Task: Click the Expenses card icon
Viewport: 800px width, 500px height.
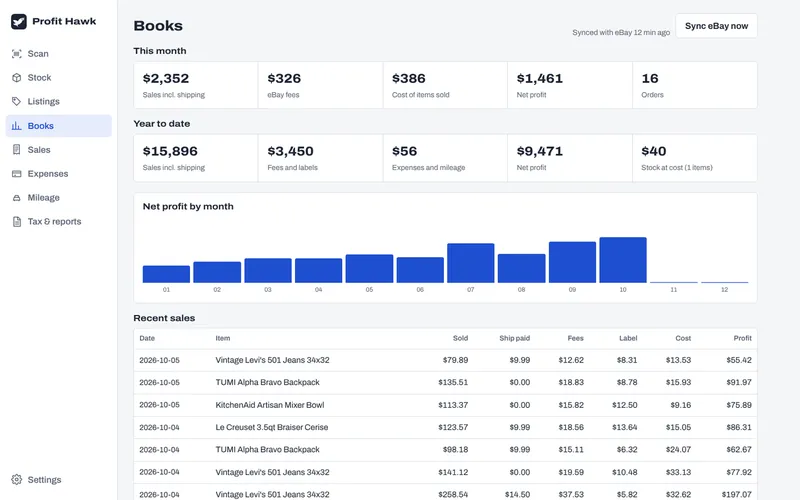Action: coord(16,173)
